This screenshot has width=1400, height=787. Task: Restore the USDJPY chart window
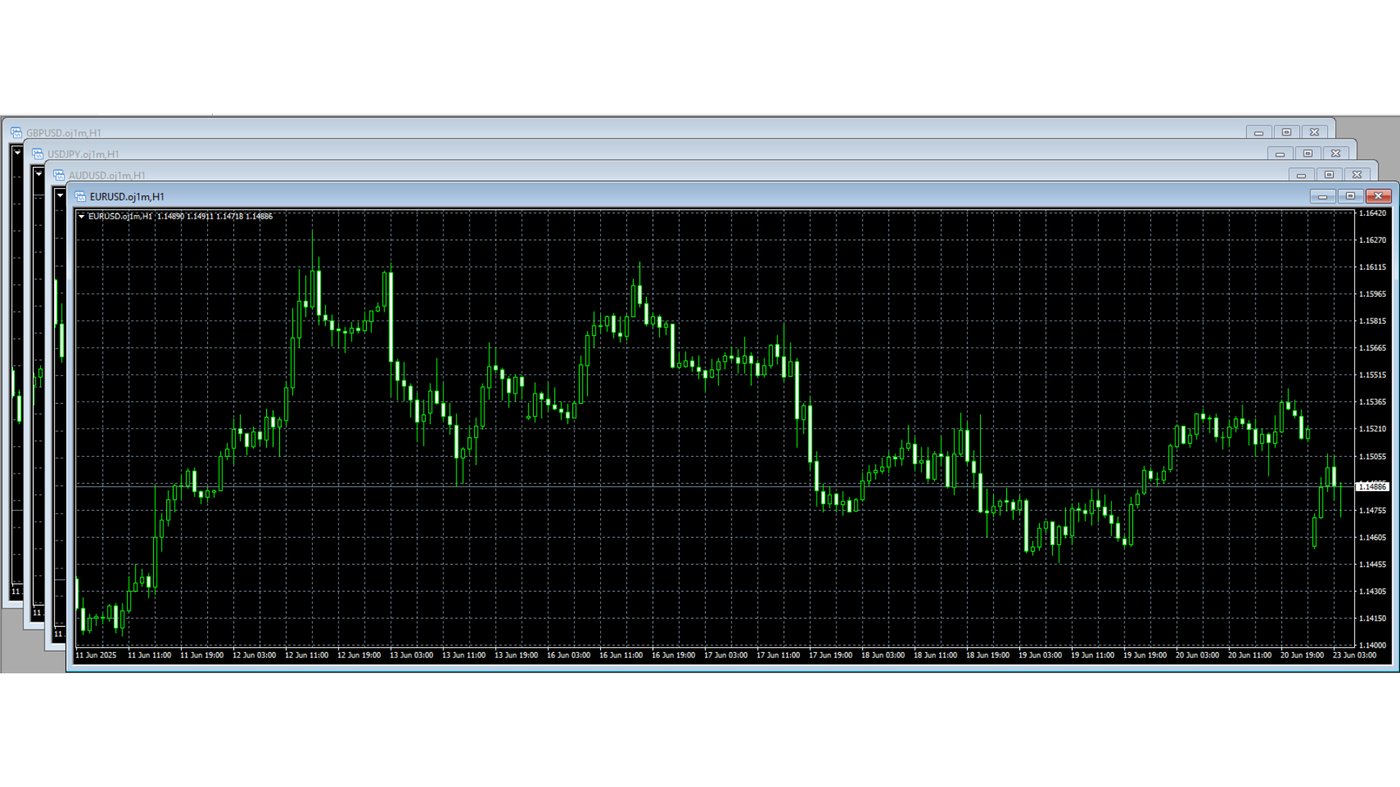pyautogui.click(x=1308, y=153)
